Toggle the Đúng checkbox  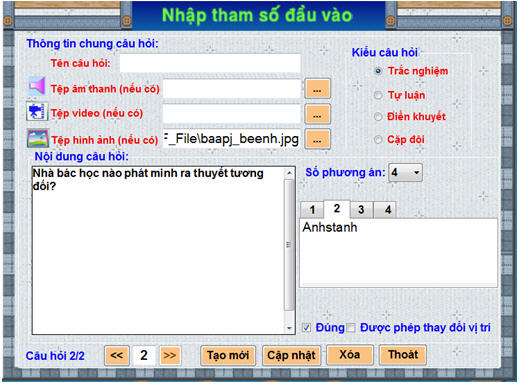tap(307, 328)
